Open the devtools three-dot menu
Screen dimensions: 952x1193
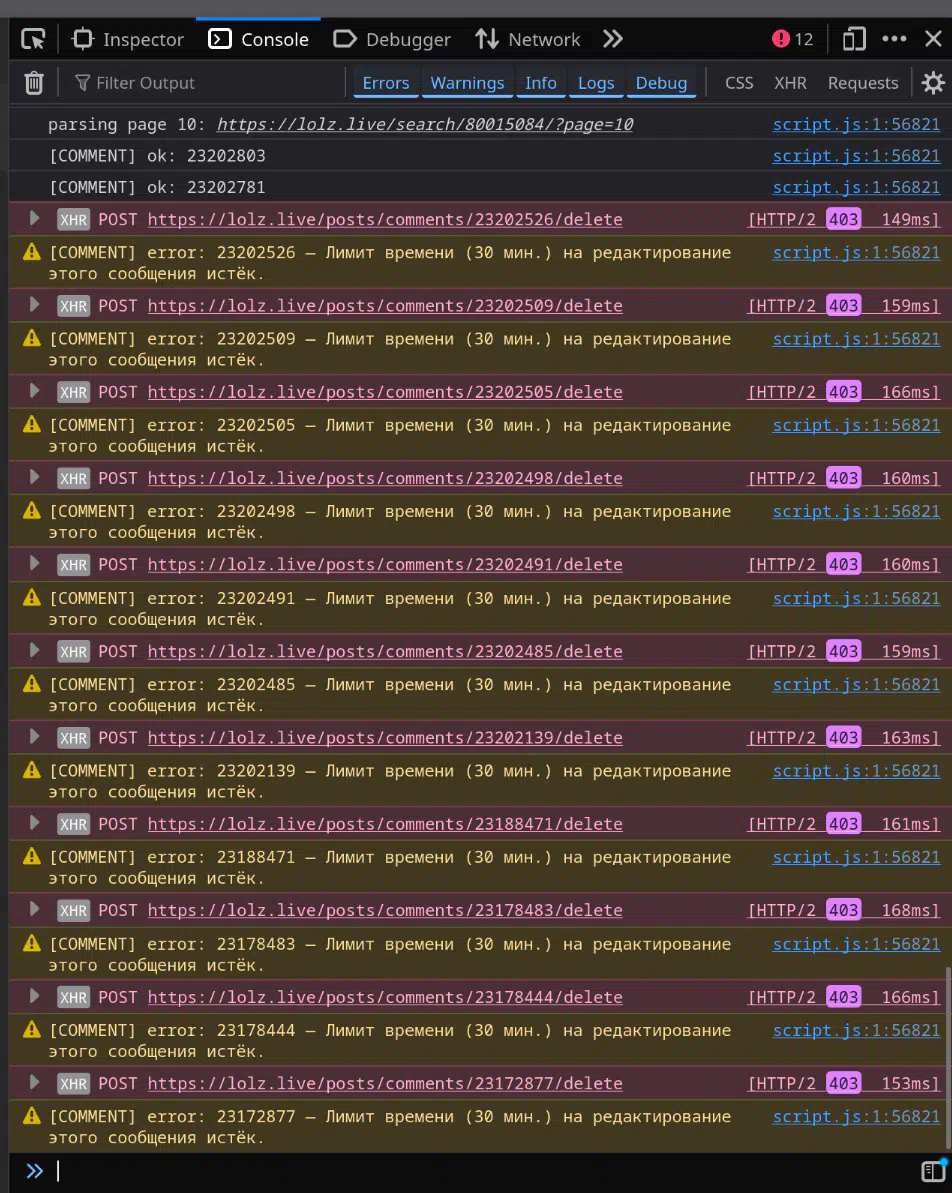pos(894,39)
